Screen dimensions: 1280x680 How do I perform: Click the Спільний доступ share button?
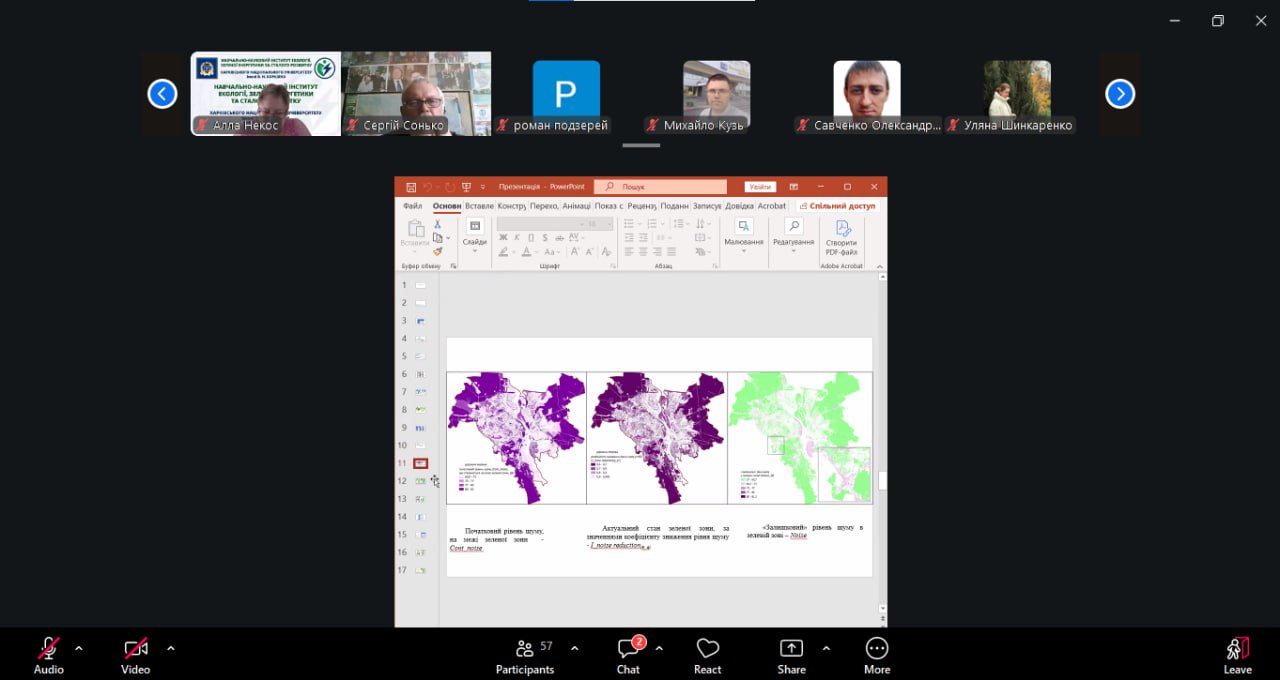click(838, 206)
